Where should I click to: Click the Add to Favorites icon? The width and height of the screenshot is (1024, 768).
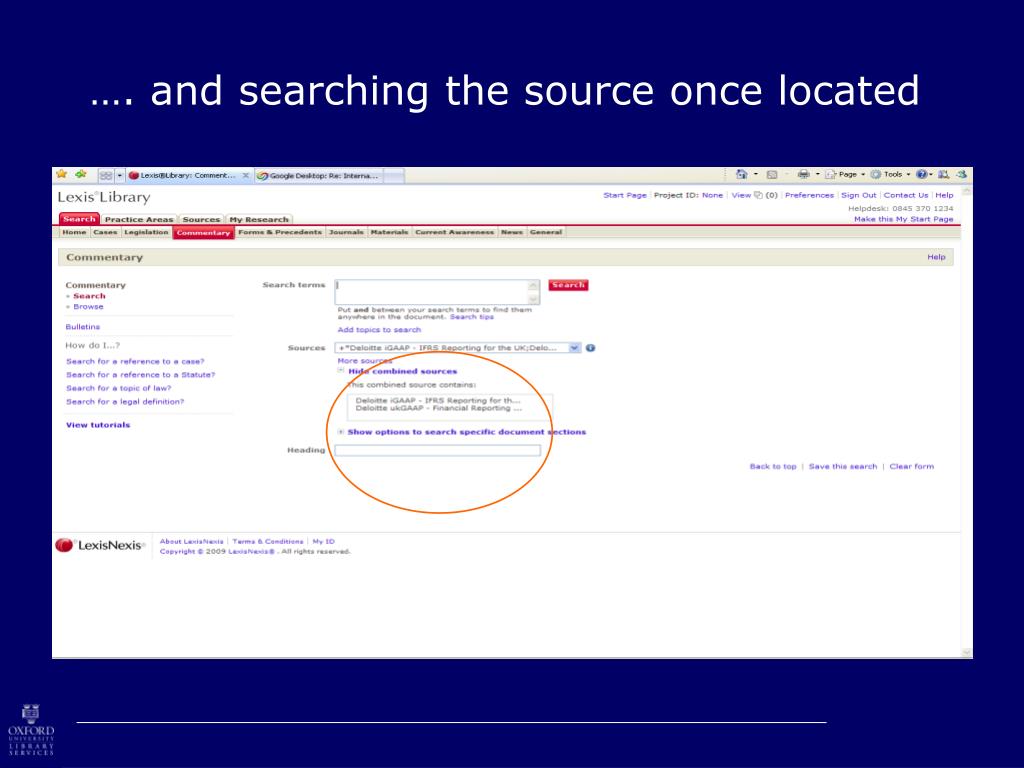[81, 174]
